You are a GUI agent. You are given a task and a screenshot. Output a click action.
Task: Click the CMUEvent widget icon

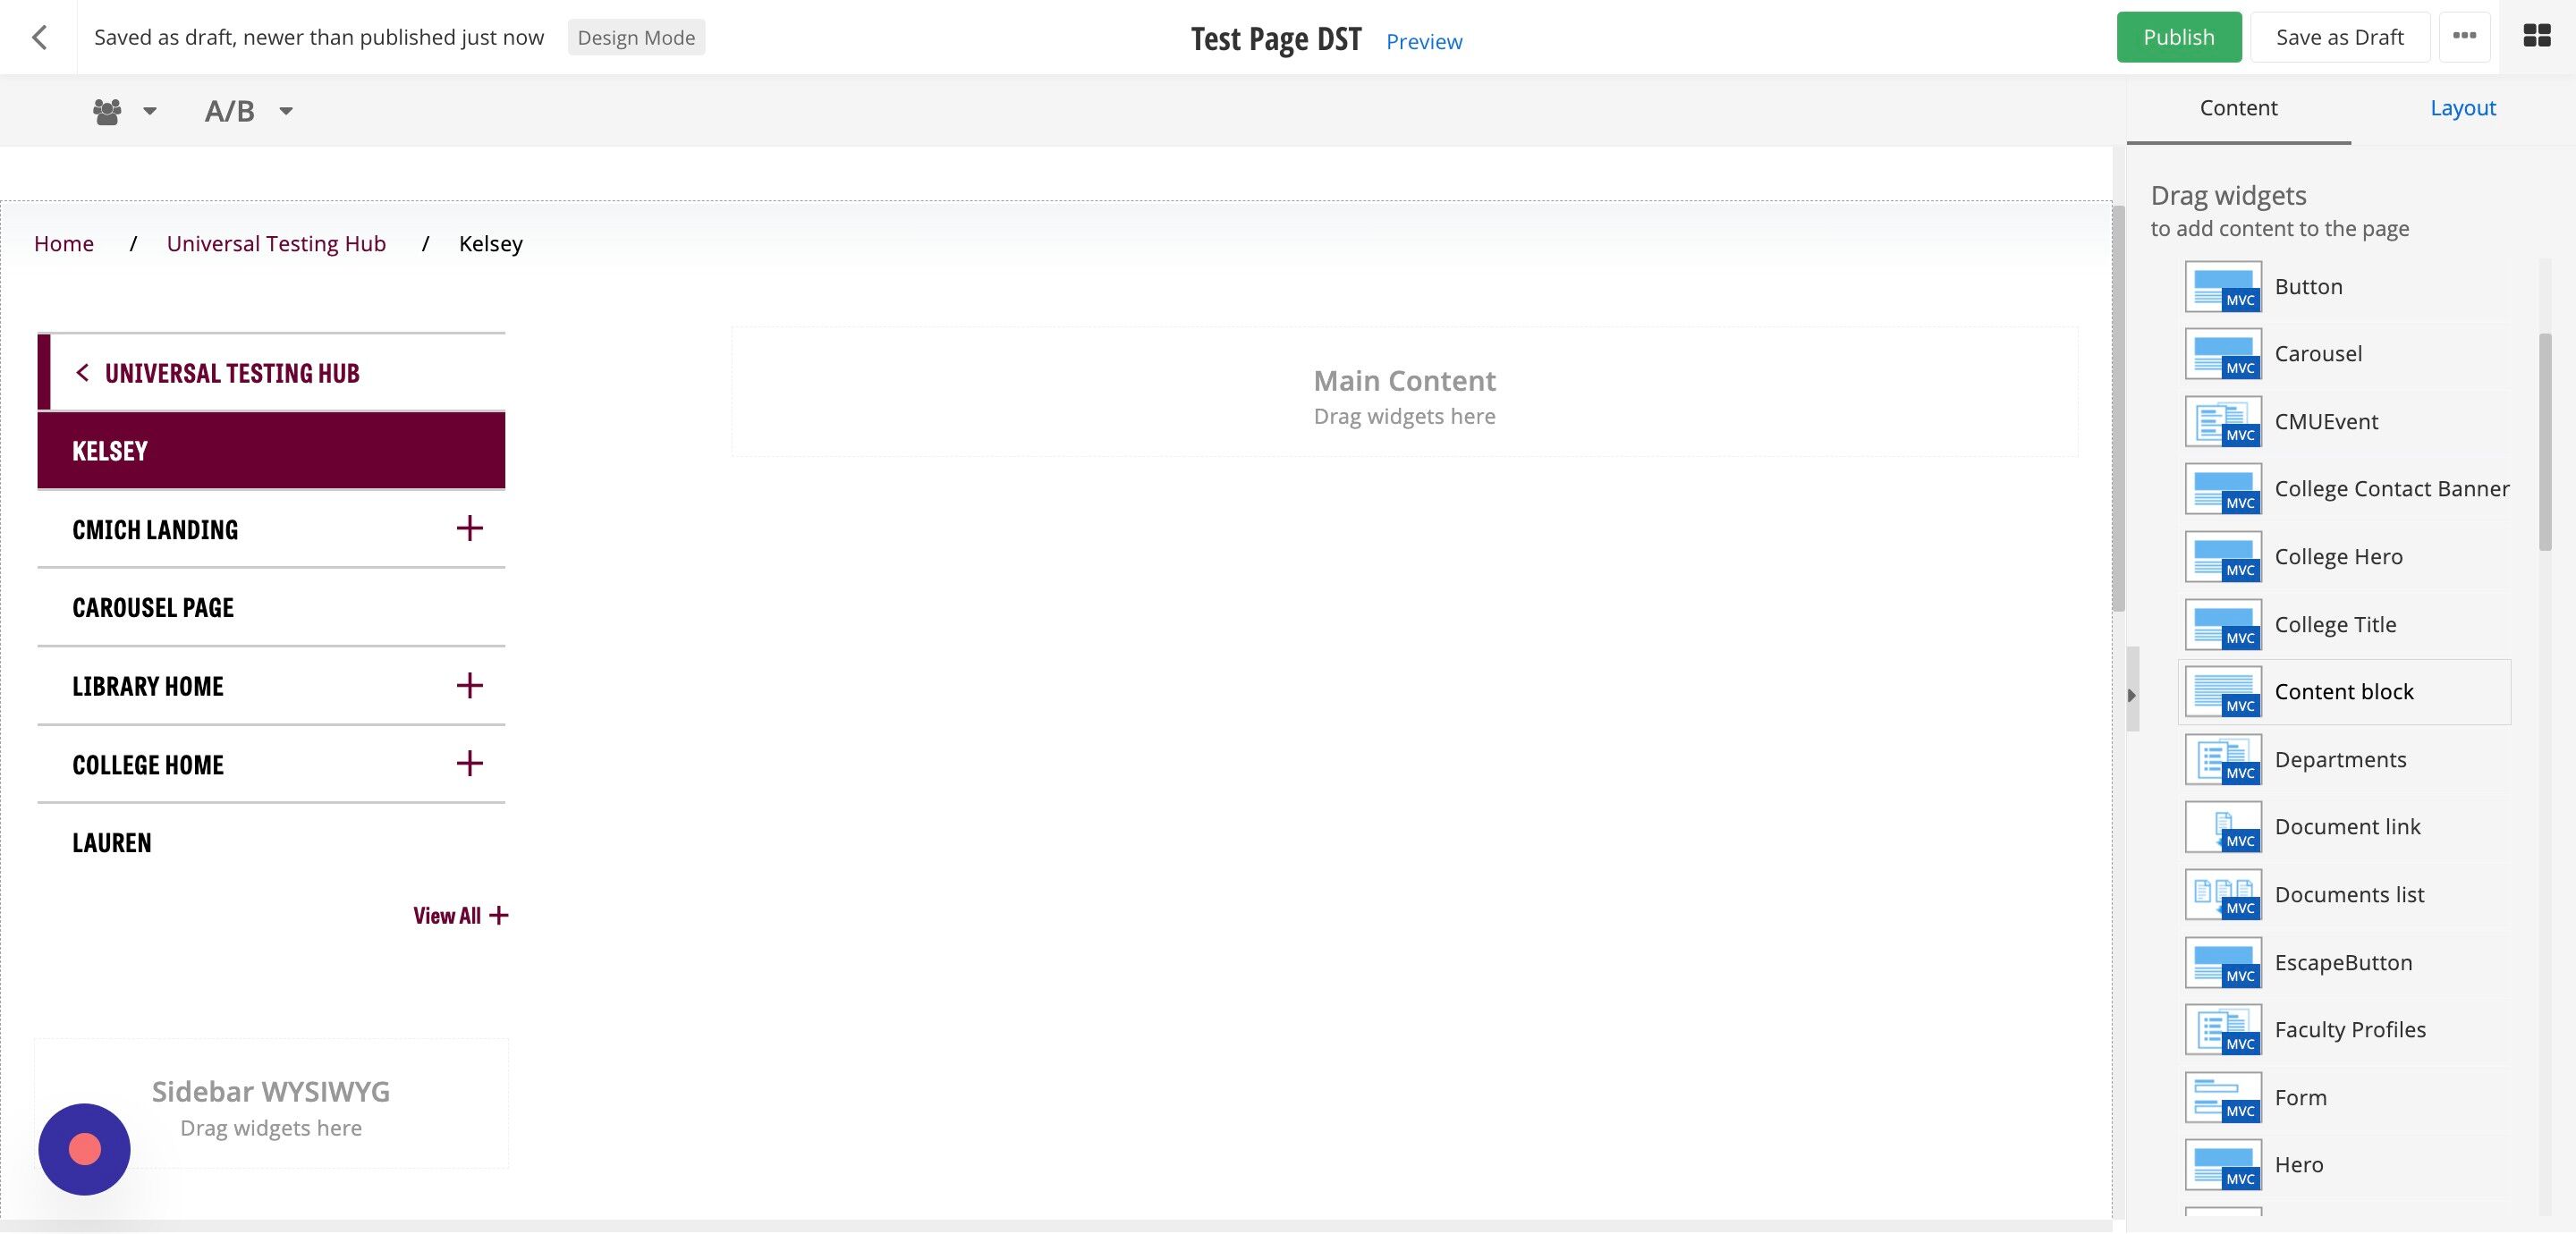[2223, 421]
